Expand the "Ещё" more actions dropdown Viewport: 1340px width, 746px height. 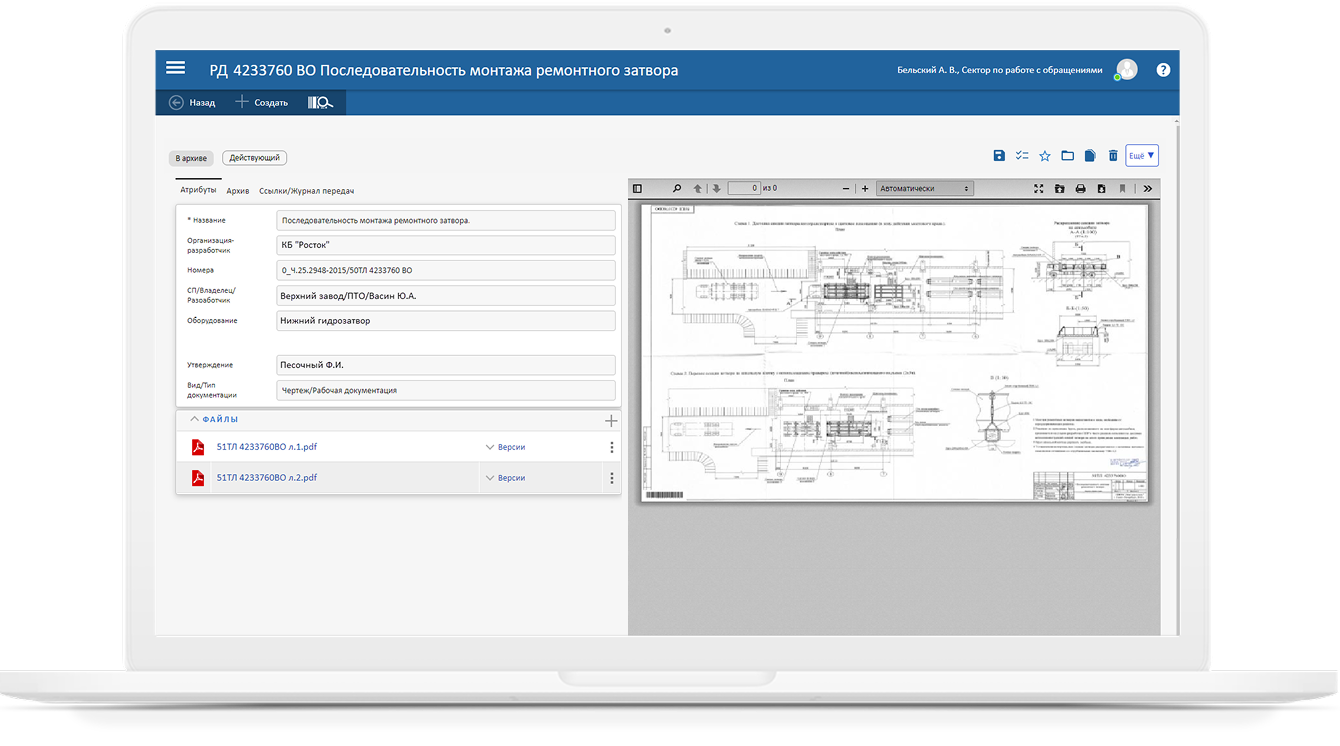point(1141,156)
